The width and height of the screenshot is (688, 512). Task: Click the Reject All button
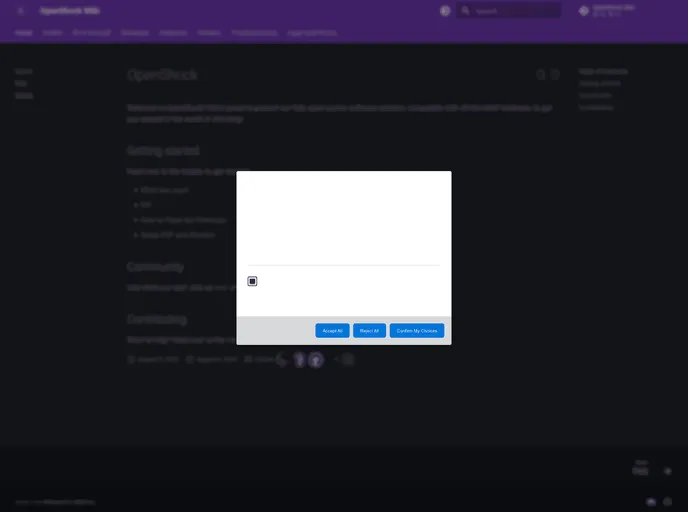coord(369,330)
